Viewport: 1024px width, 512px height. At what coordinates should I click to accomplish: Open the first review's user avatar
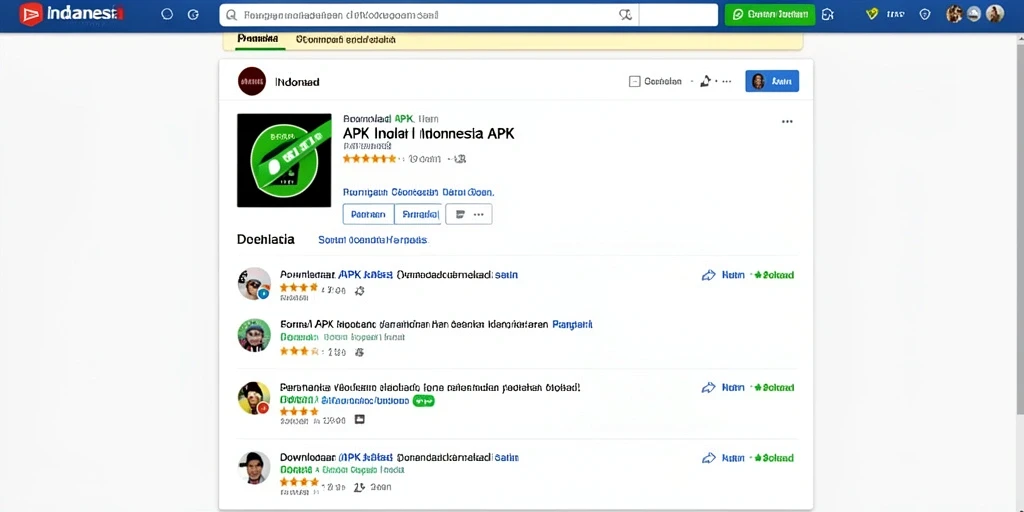[x=254, y=283]
